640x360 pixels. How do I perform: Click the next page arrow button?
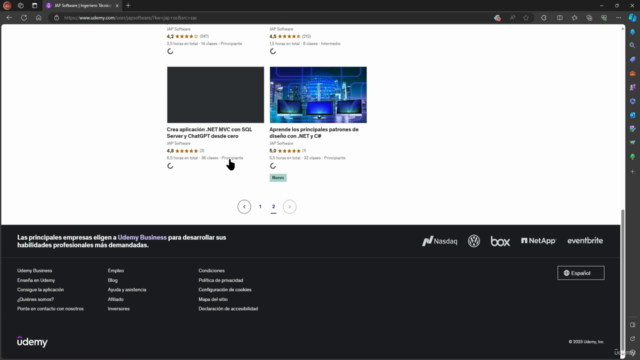[289, 207]
